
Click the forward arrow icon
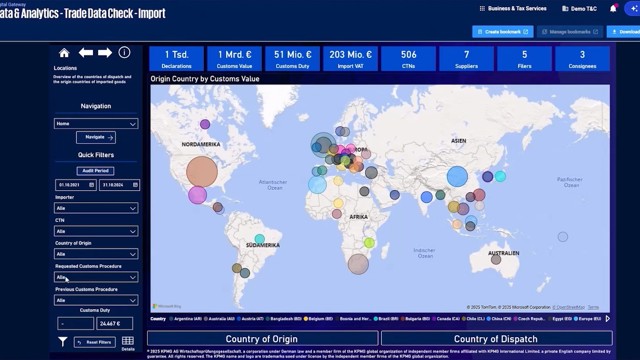click(x=105, y=52)
